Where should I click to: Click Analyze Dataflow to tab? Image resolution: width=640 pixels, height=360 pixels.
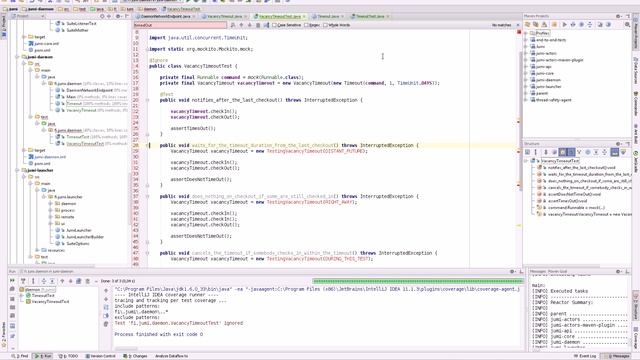(x=171, y=356)
